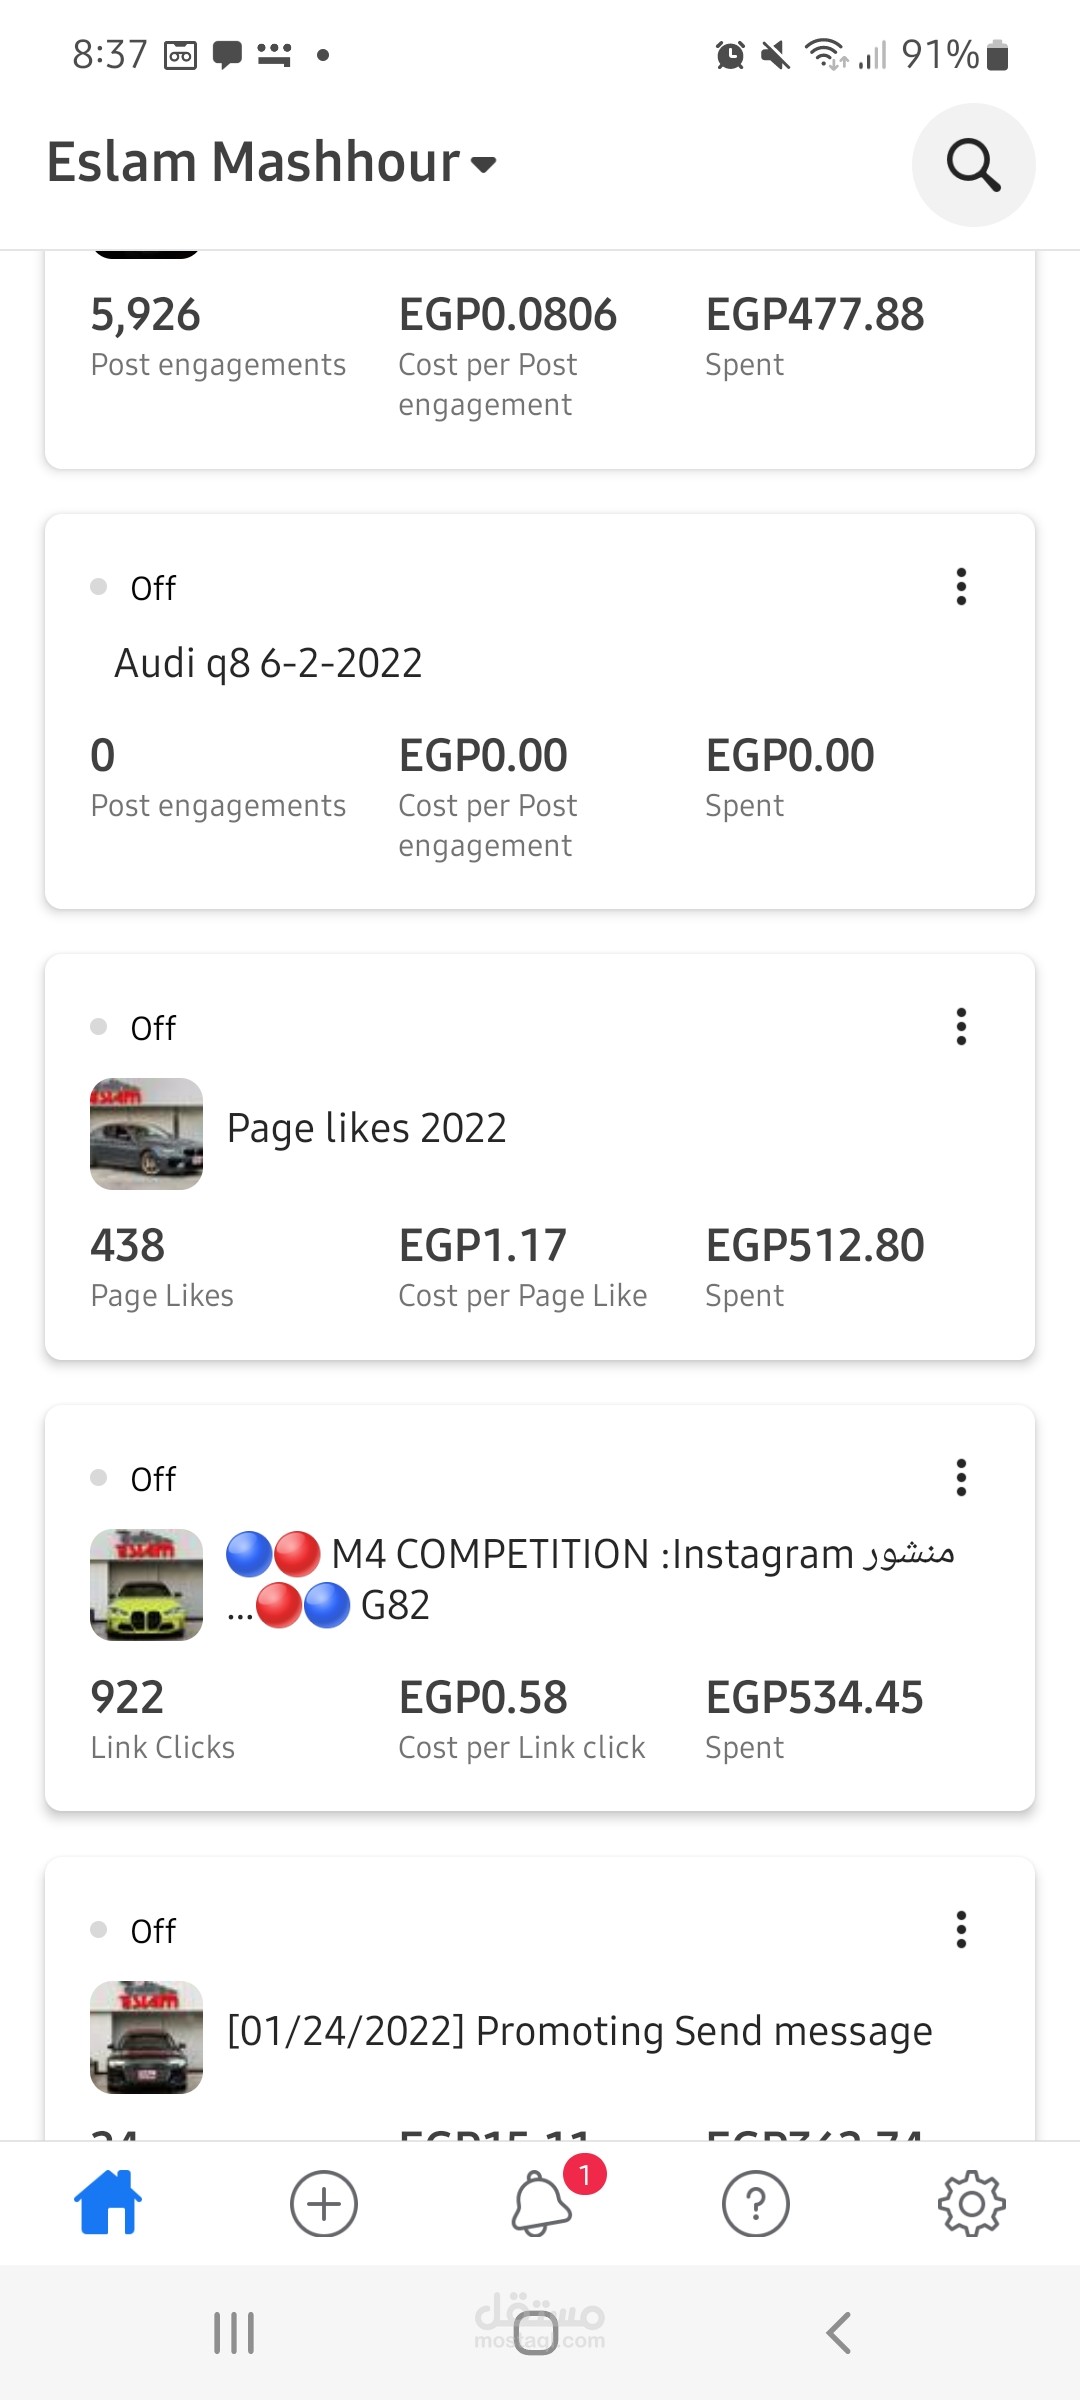
Task: Tap the Android back navigation button
Action: [x=838, y=2333]
